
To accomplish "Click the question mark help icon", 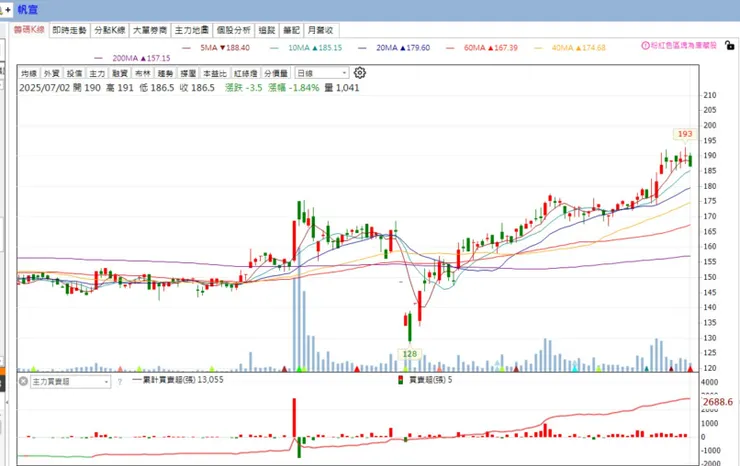I will click(x=120, y=382).
